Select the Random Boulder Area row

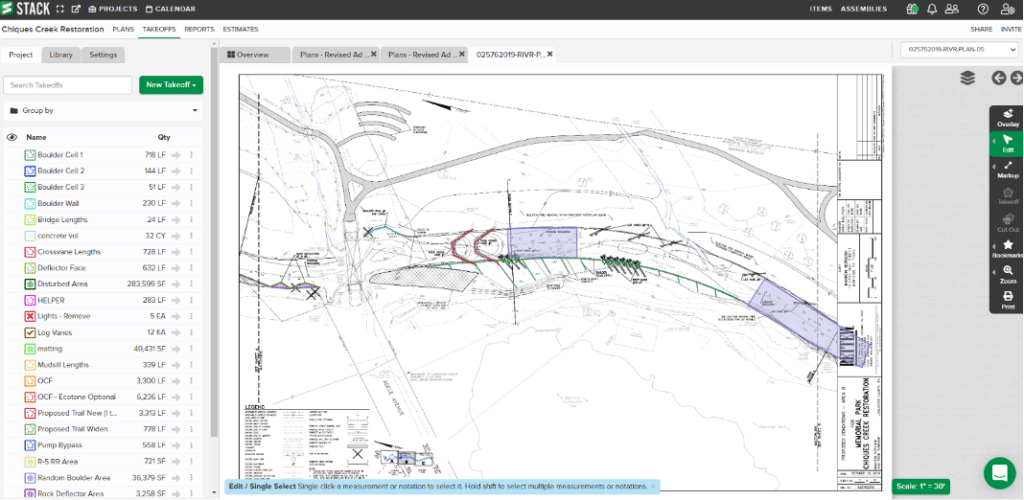[x=103, y=477]
